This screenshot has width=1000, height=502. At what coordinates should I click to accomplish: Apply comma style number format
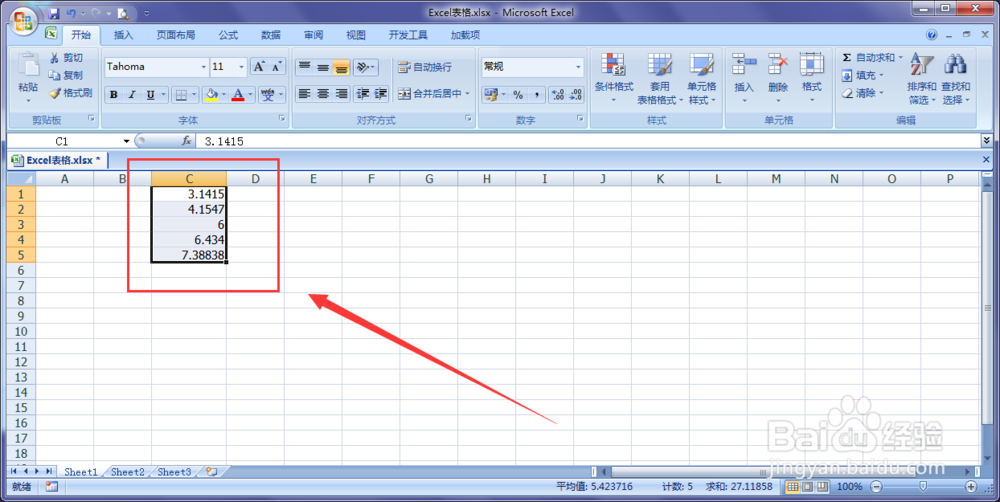tap(536, 94)
